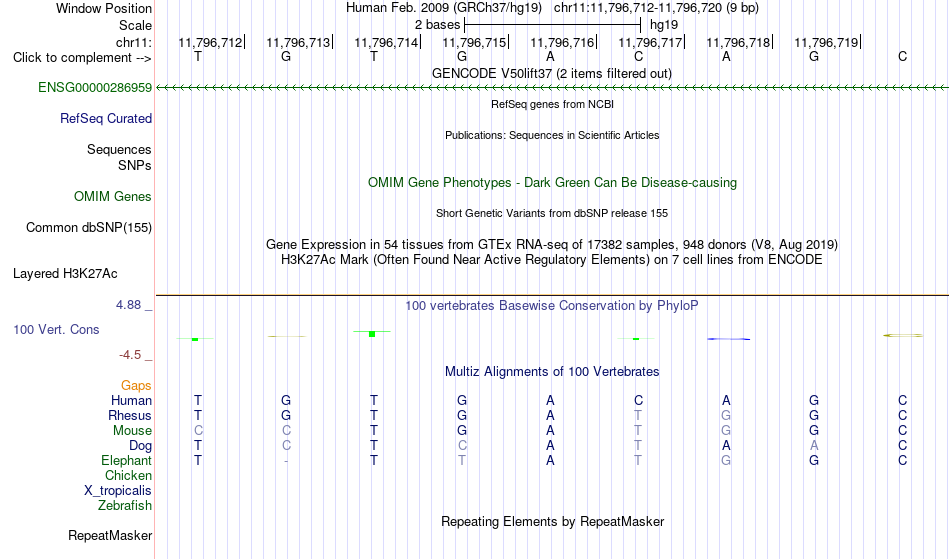Click the Sequences track label
This screenshot has height=559, width=950.
pyautogui.click(x=119, y=150)
